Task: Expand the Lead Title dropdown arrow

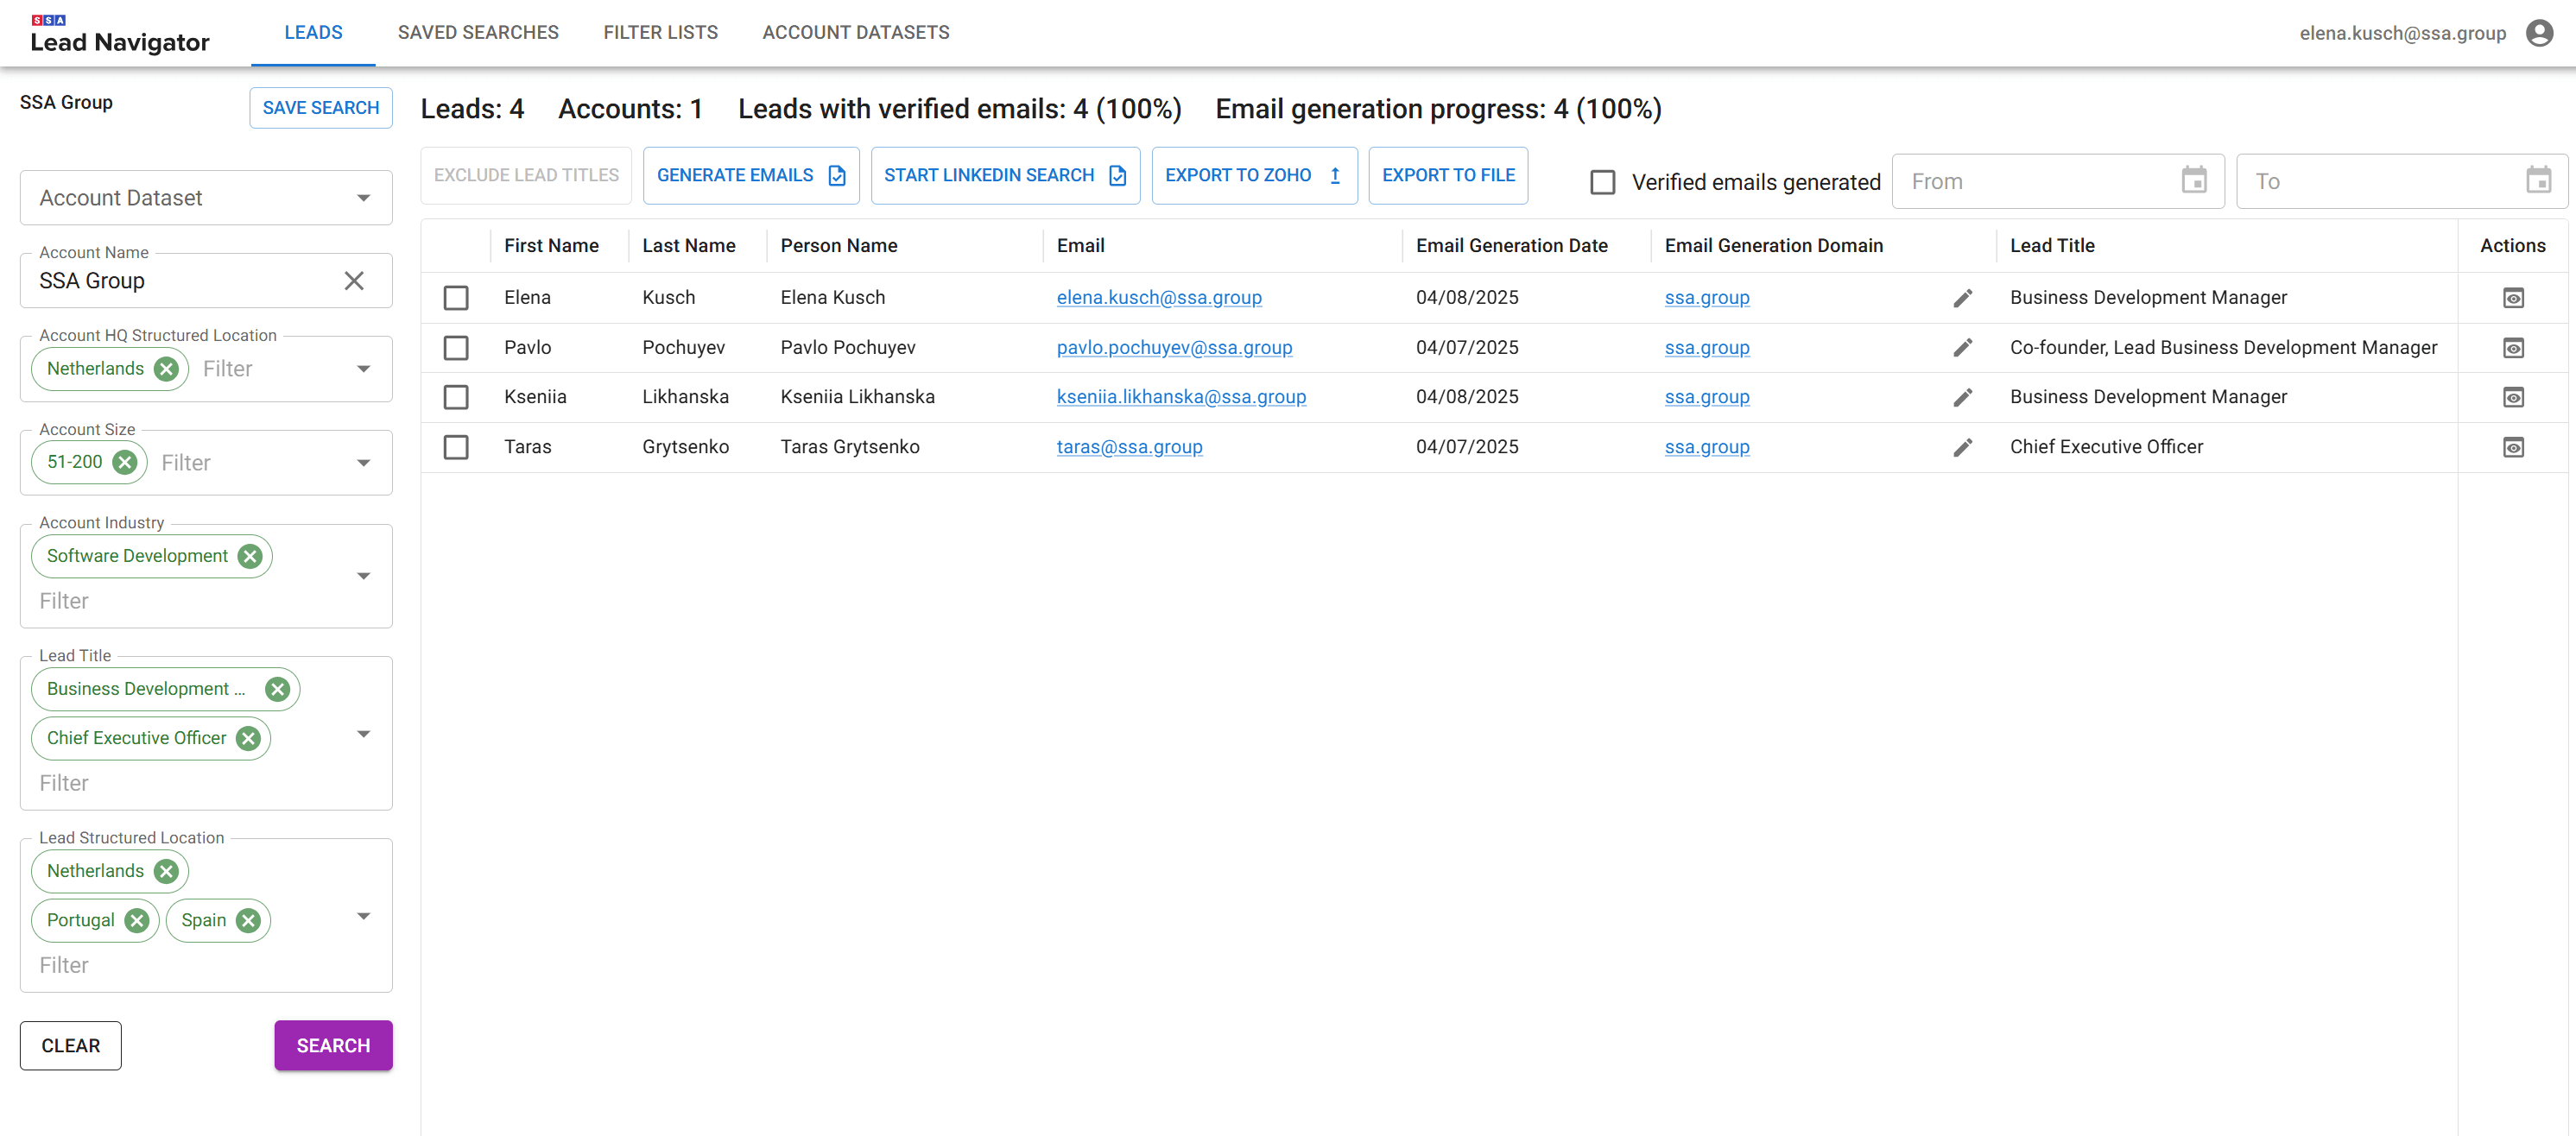Action: [364, 734]
